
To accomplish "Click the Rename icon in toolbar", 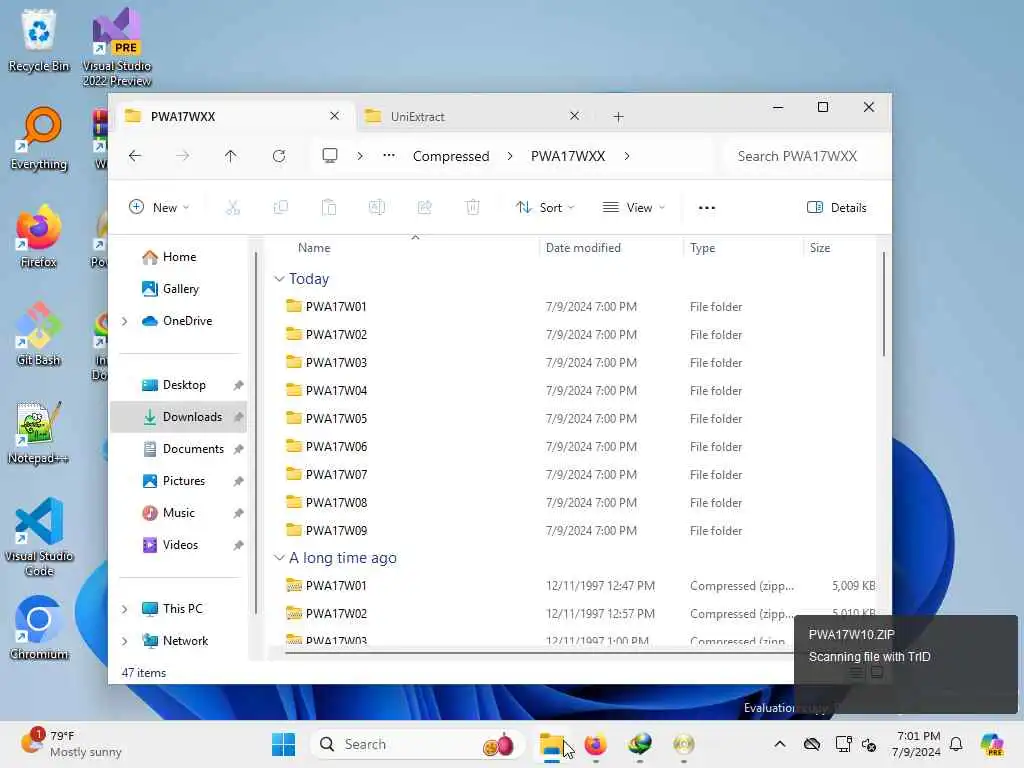I will [x=377, y=208].
